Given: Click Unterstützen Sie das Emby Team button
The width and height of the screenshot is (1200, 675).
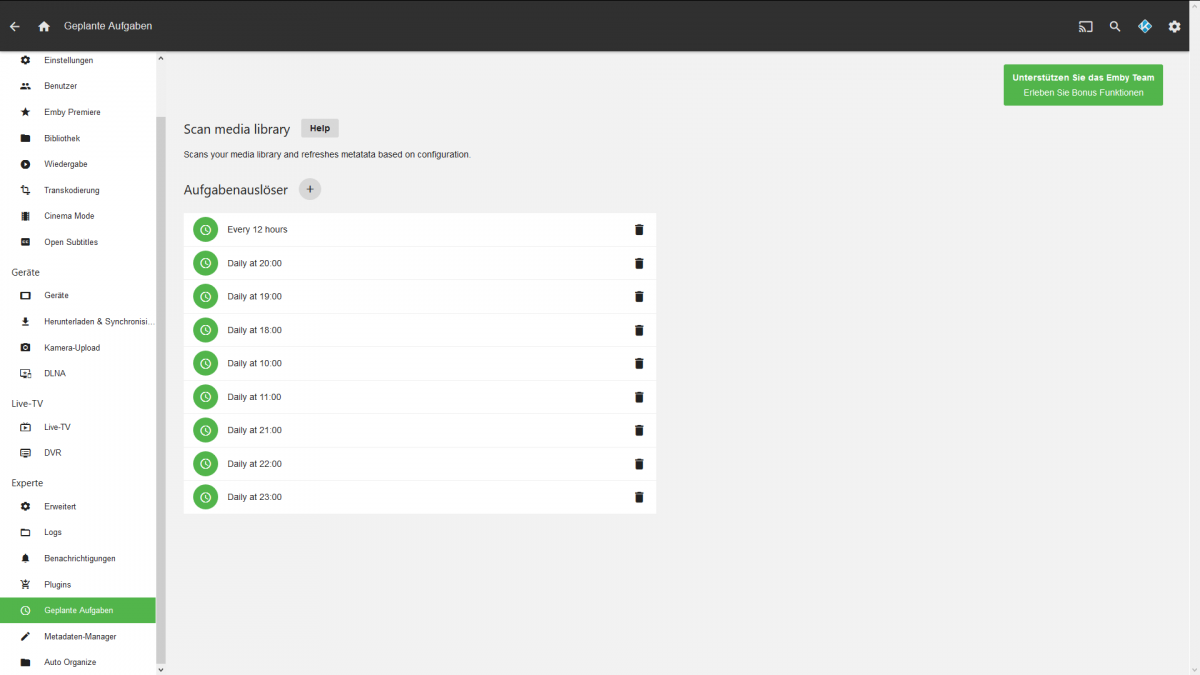Looking at the screenshot, I should point(1083,85).
